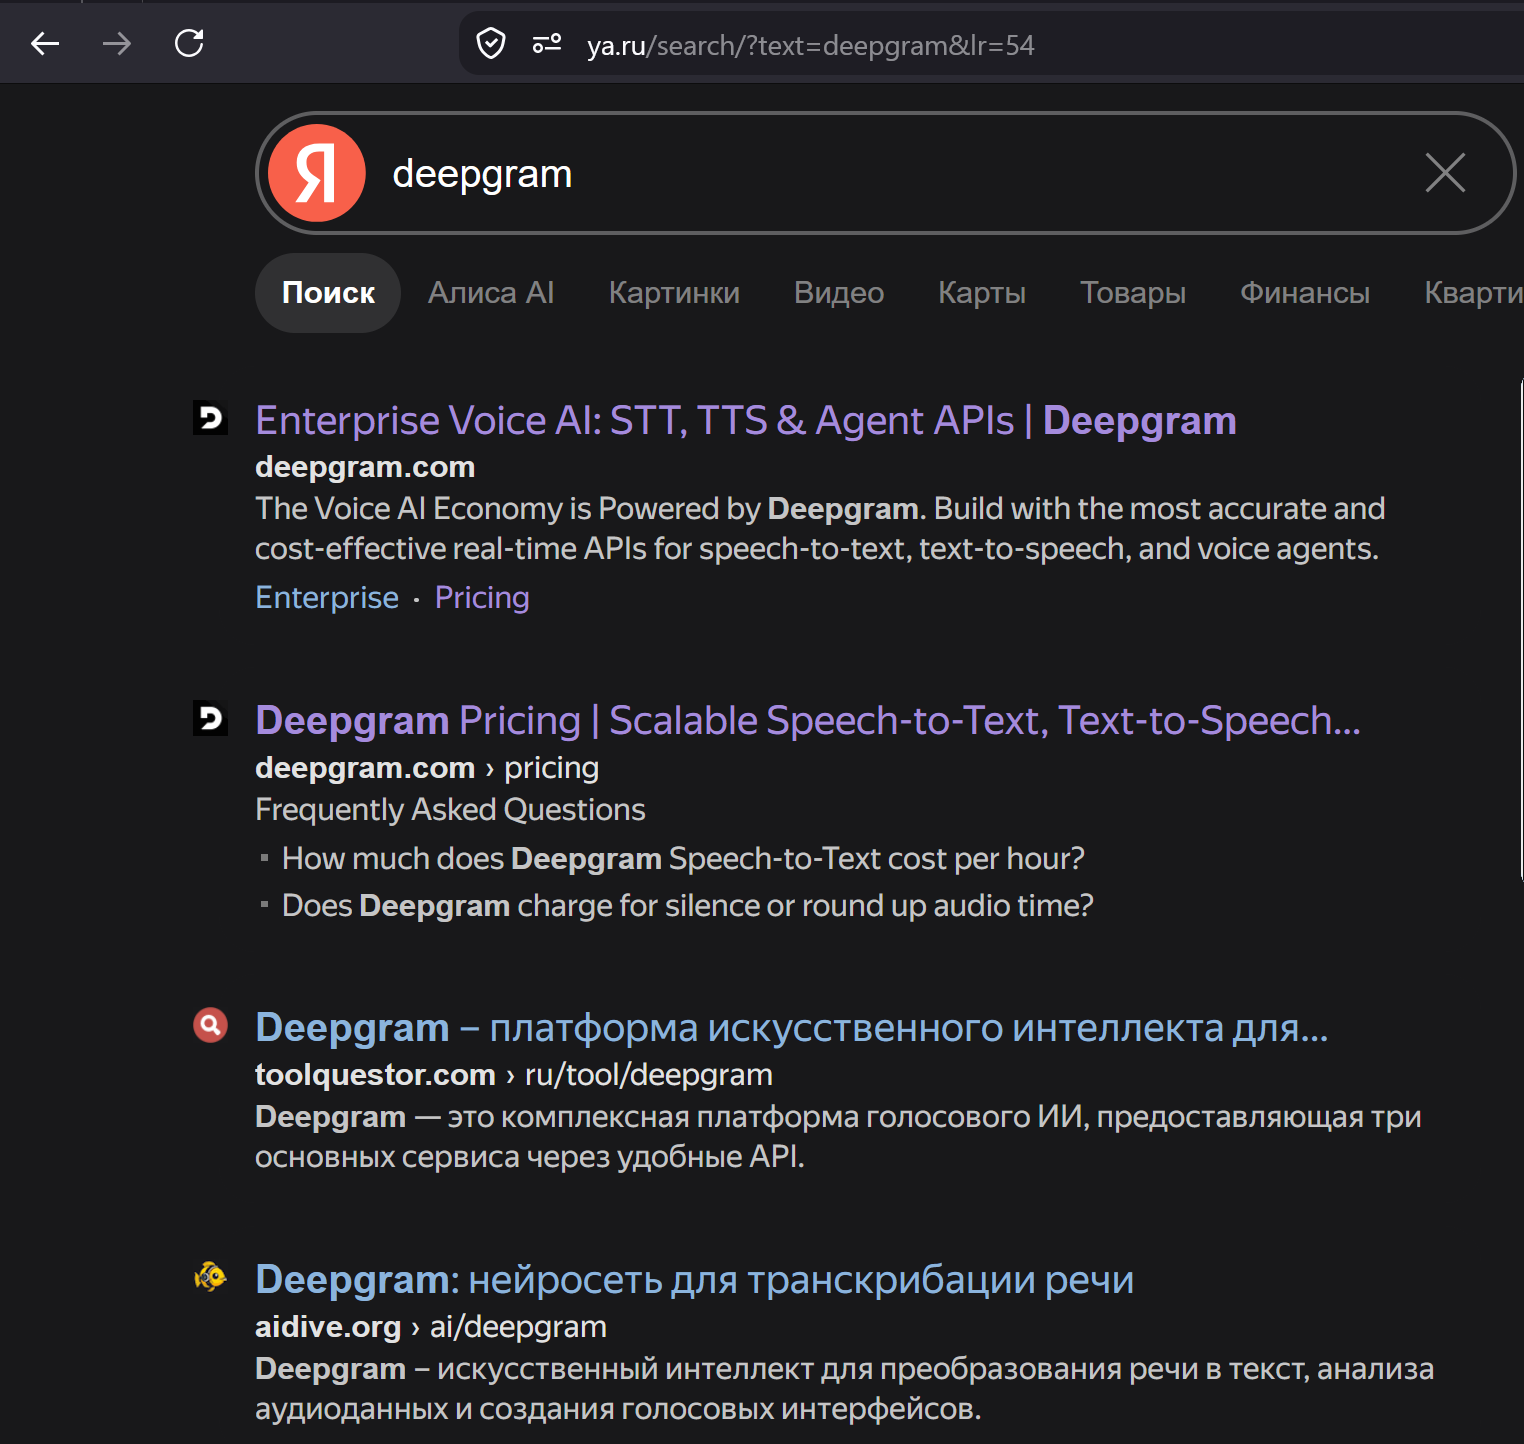Open site permissions icon in address bar

547,44
